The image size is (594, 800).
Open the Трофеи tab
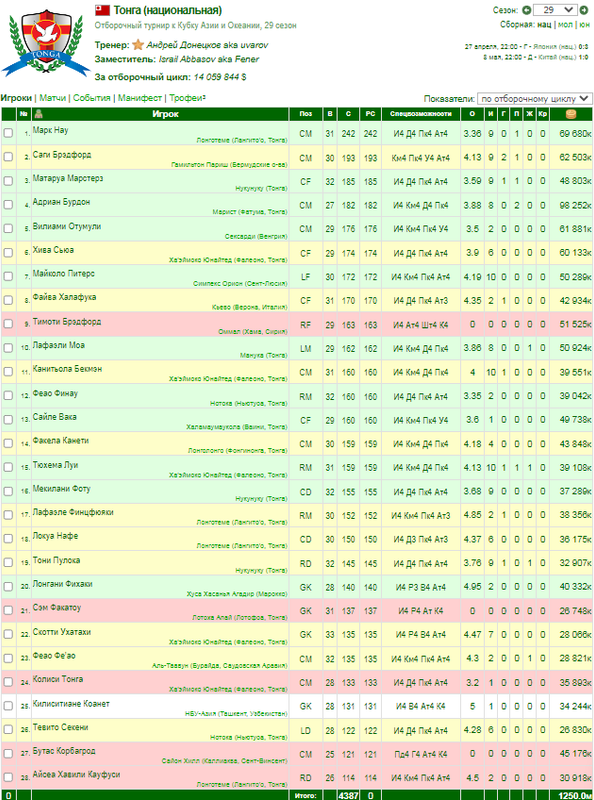[x=187, y=98]
